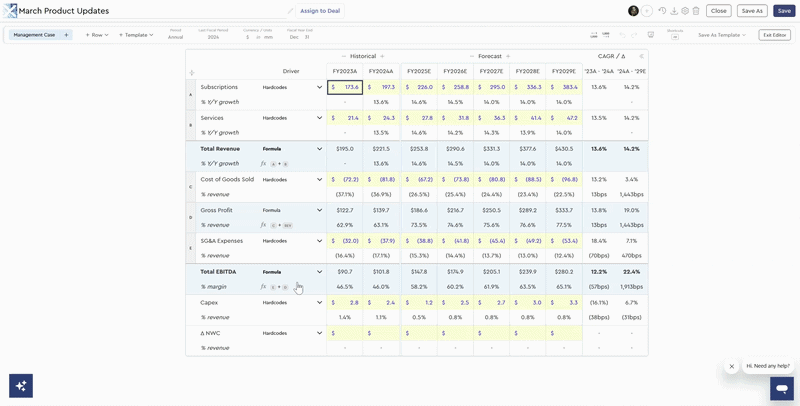
Task: Select the empty Δ NWC FY2023A cell
Action: pyautogui.click(x=345, y=333)
